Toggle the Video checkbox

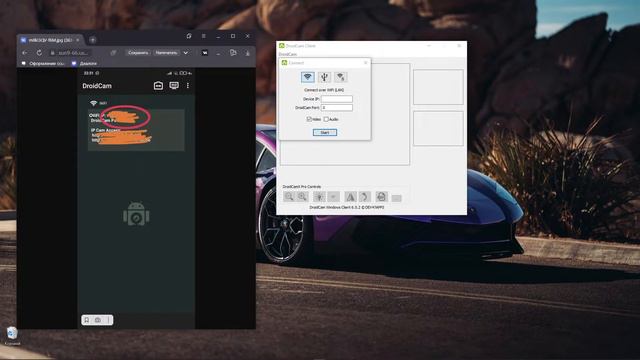(309, 119)
